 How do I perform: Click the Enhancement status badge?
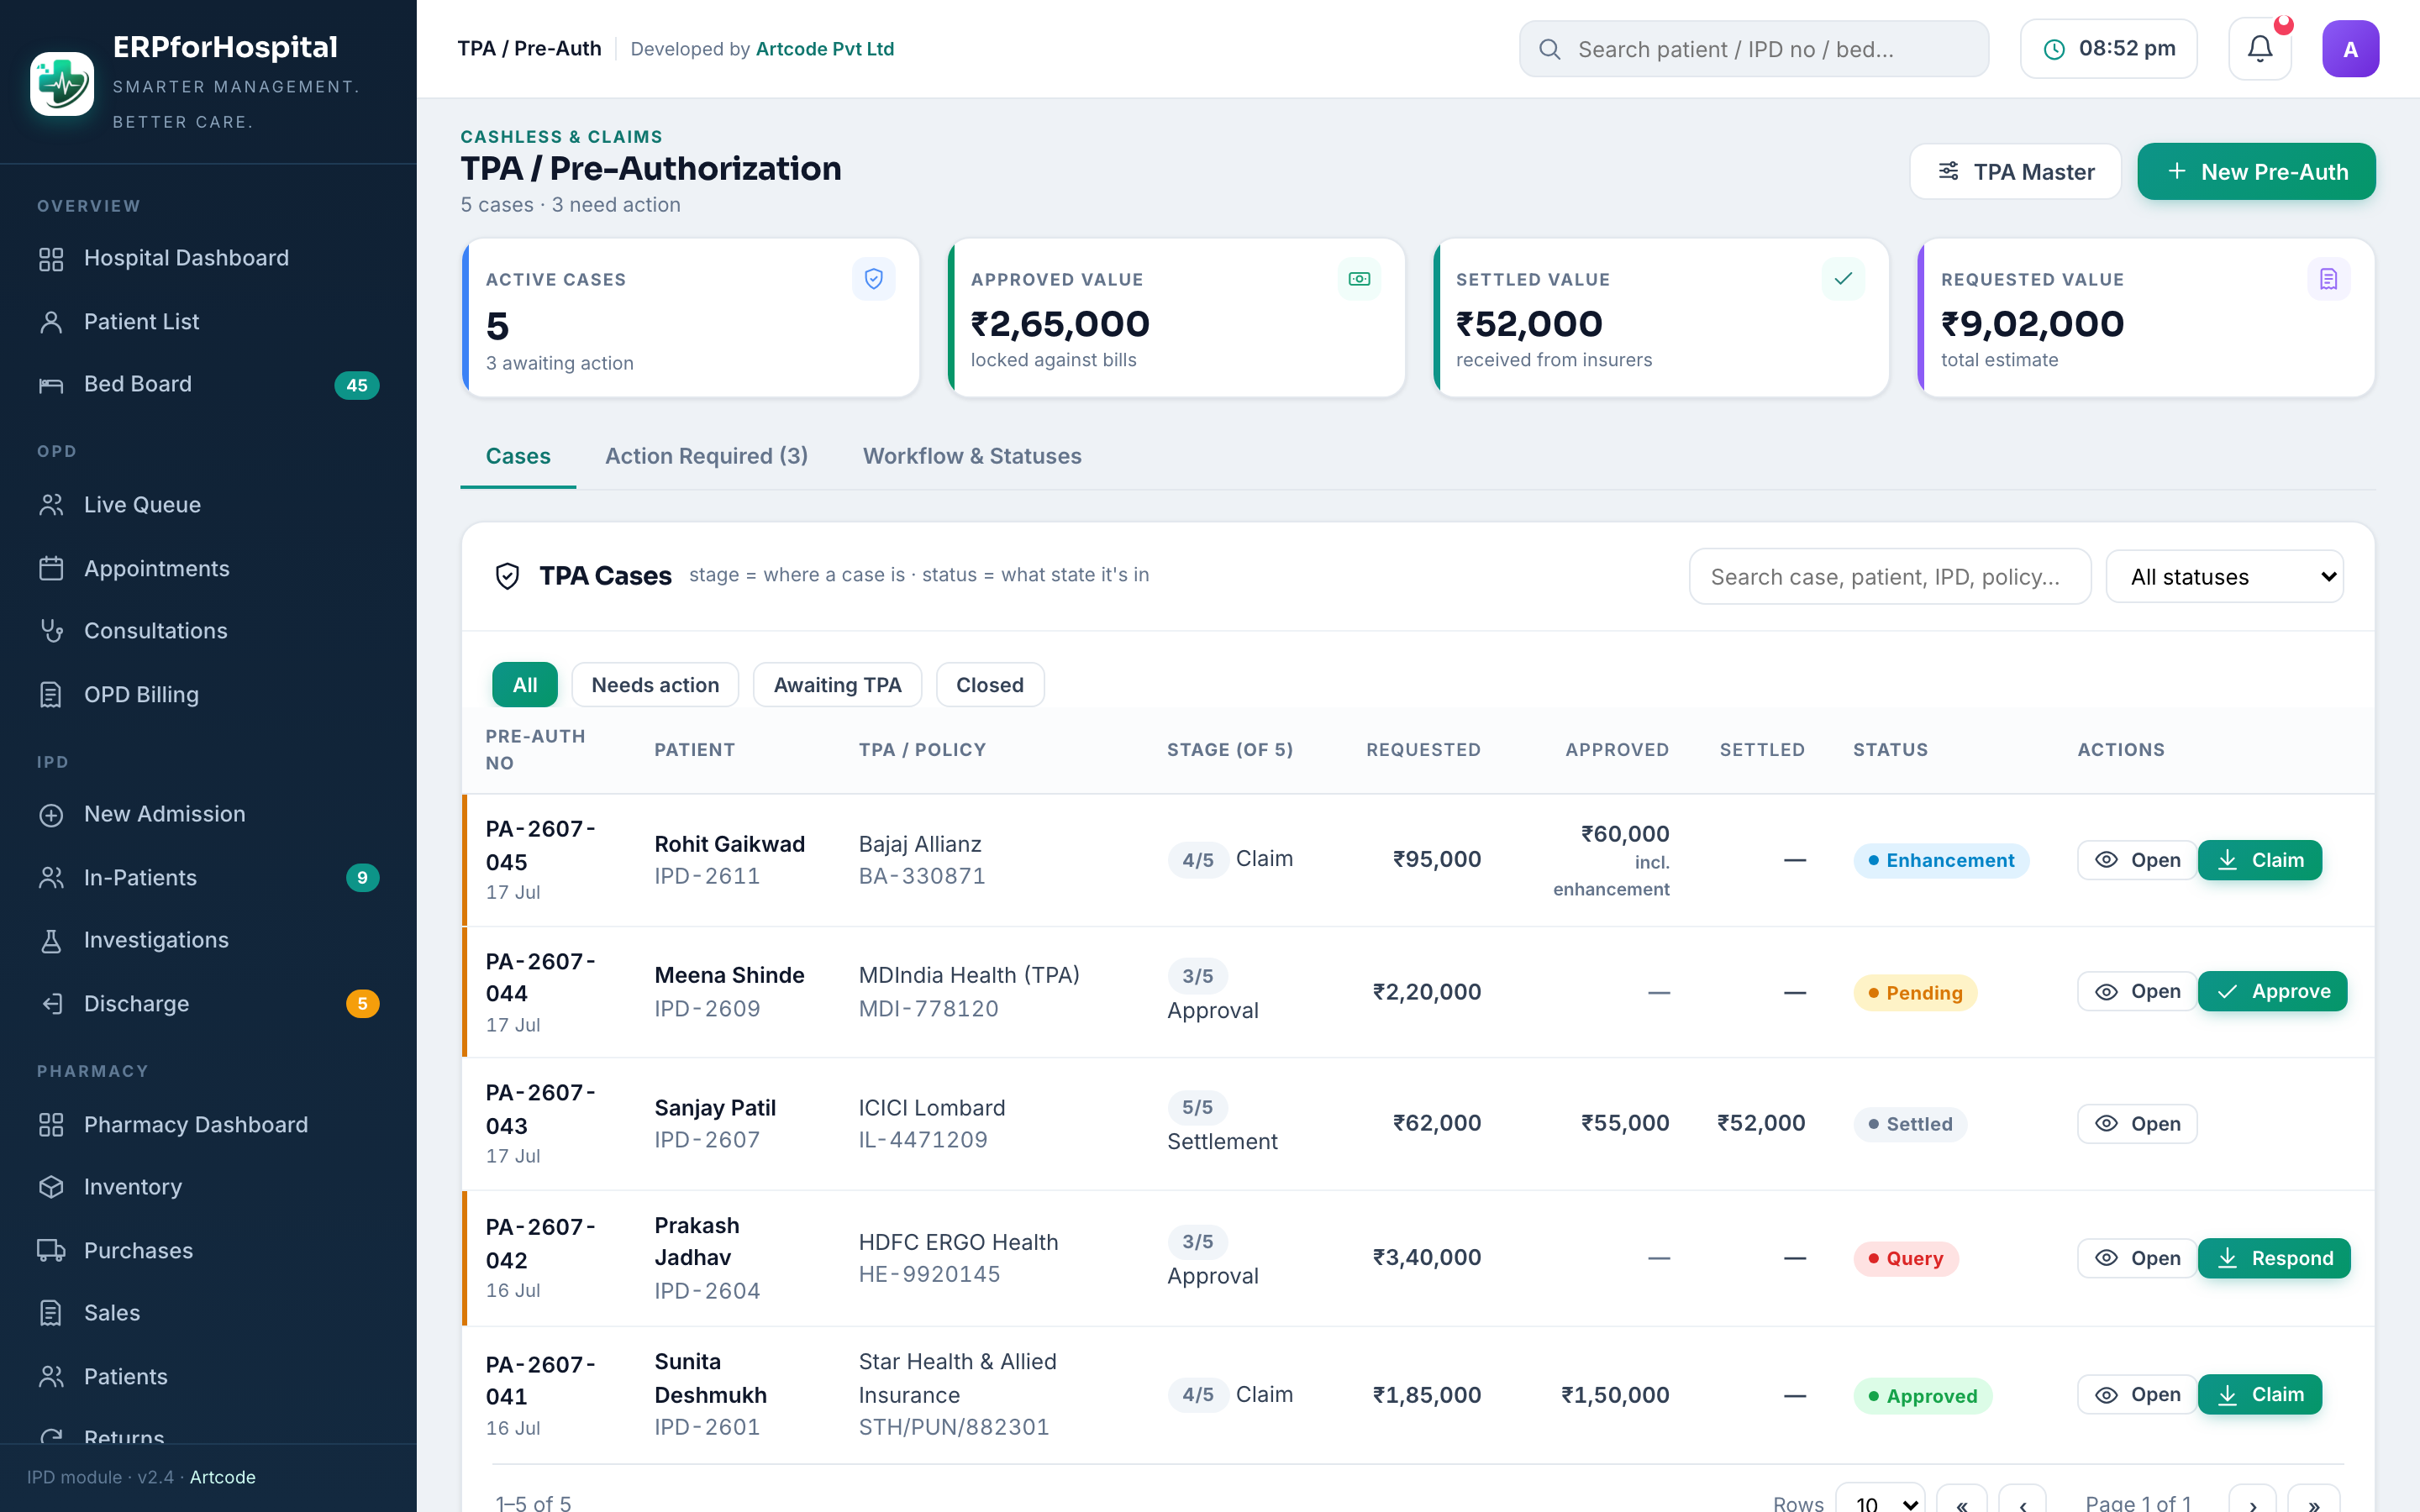coord(1941,861)
